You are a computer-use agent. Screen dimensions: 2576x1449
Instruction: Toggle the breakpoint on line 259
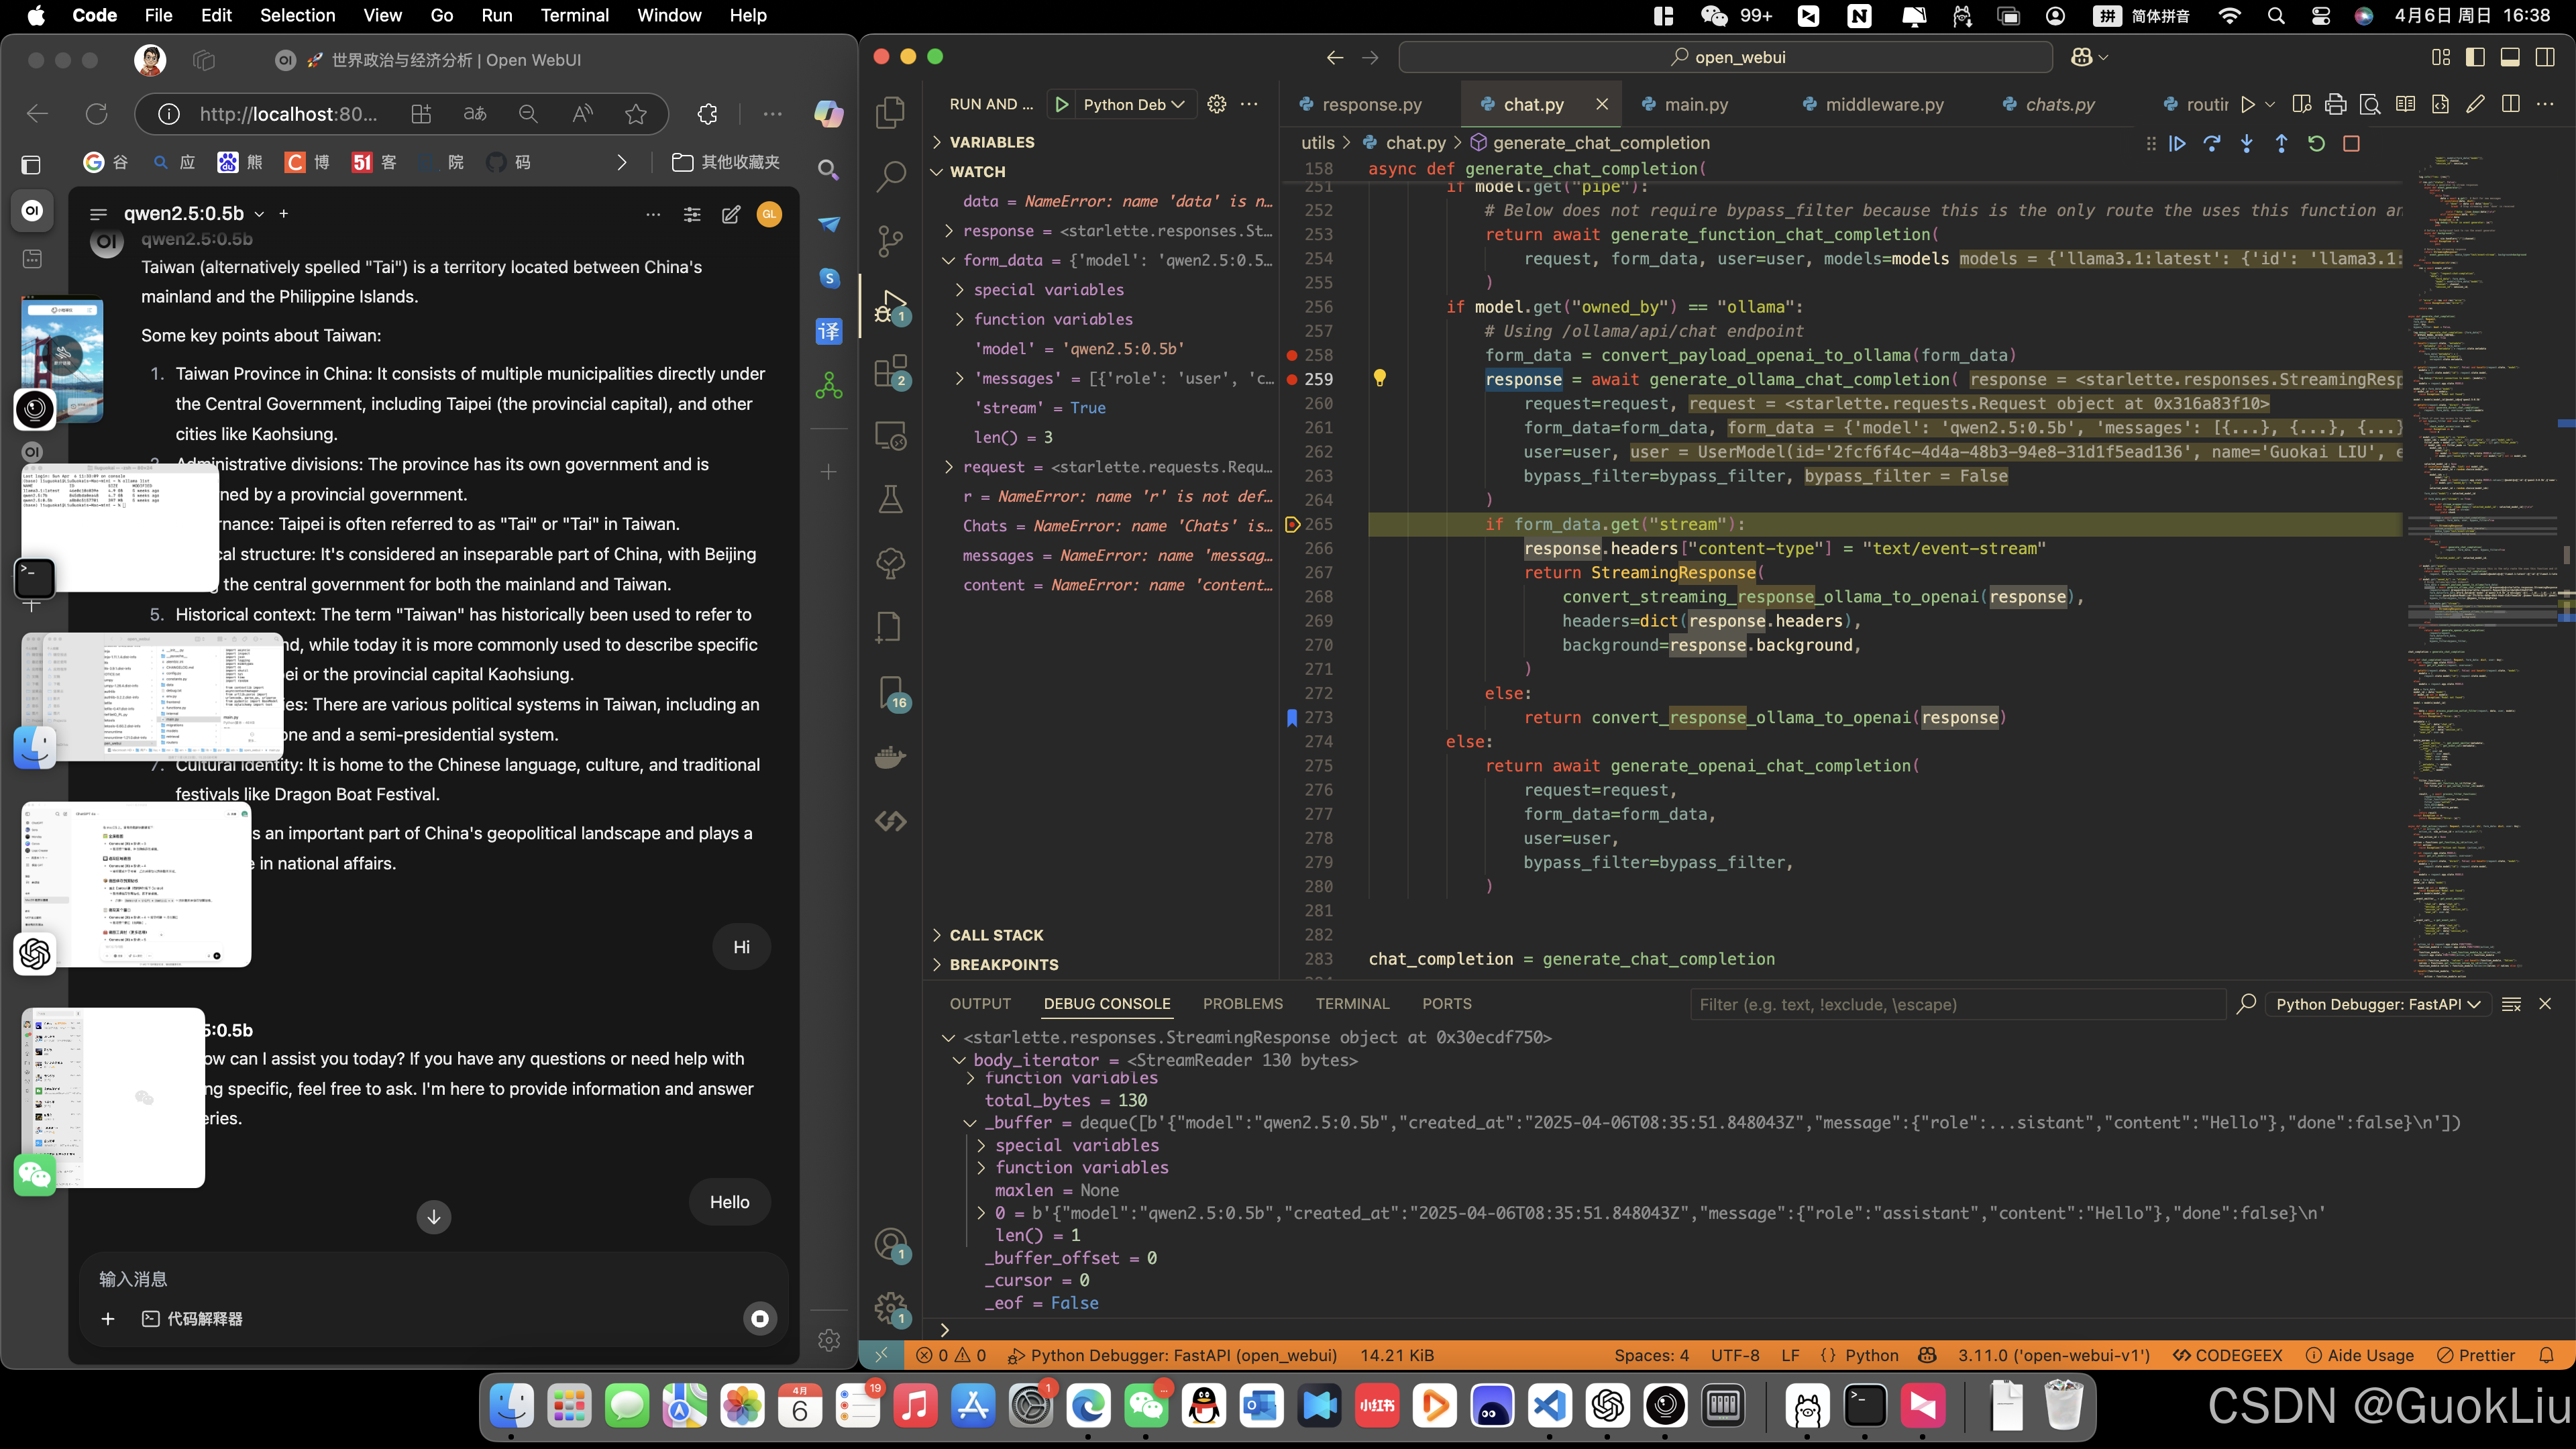pos(1292,379)
